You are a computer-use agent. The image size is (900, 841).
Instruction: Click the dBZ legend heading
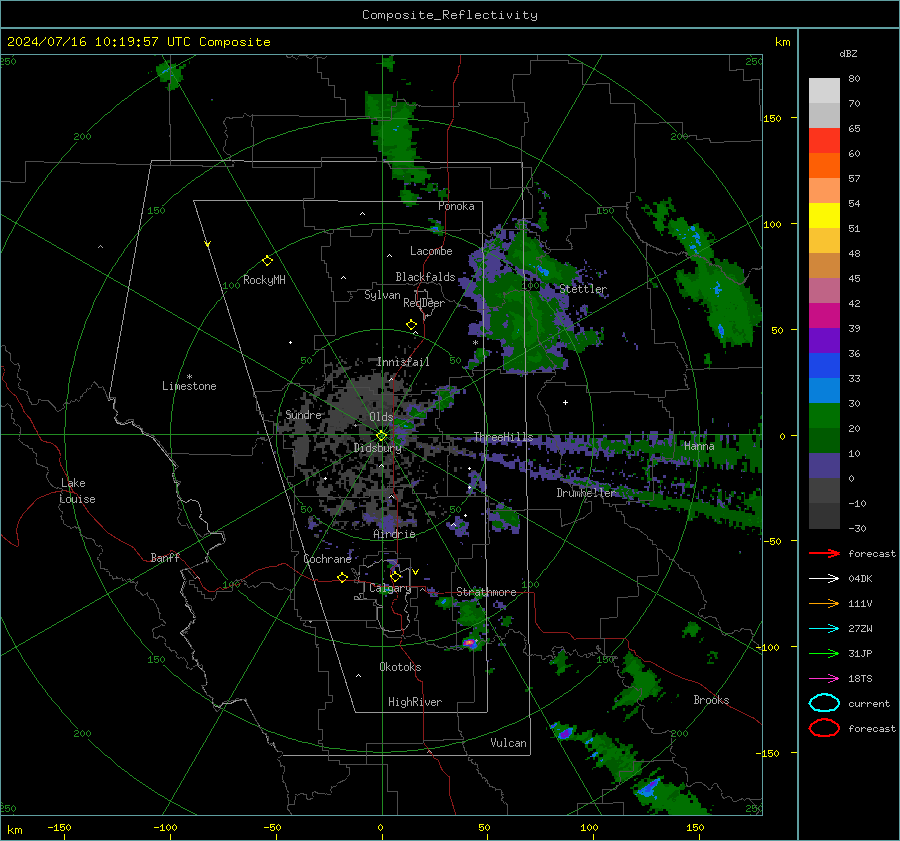(x=848, y=53)
